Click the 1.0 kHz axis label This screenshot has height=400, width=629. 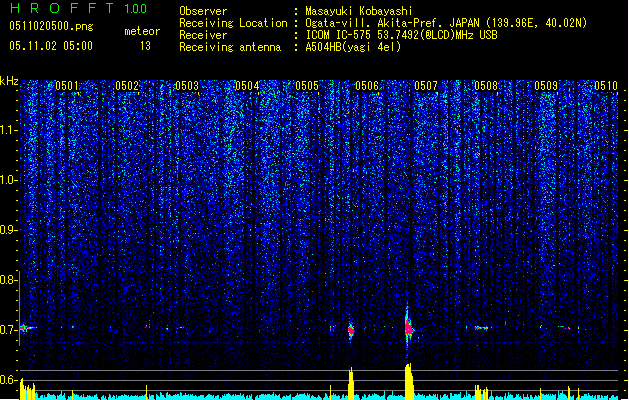click(8, 180)
